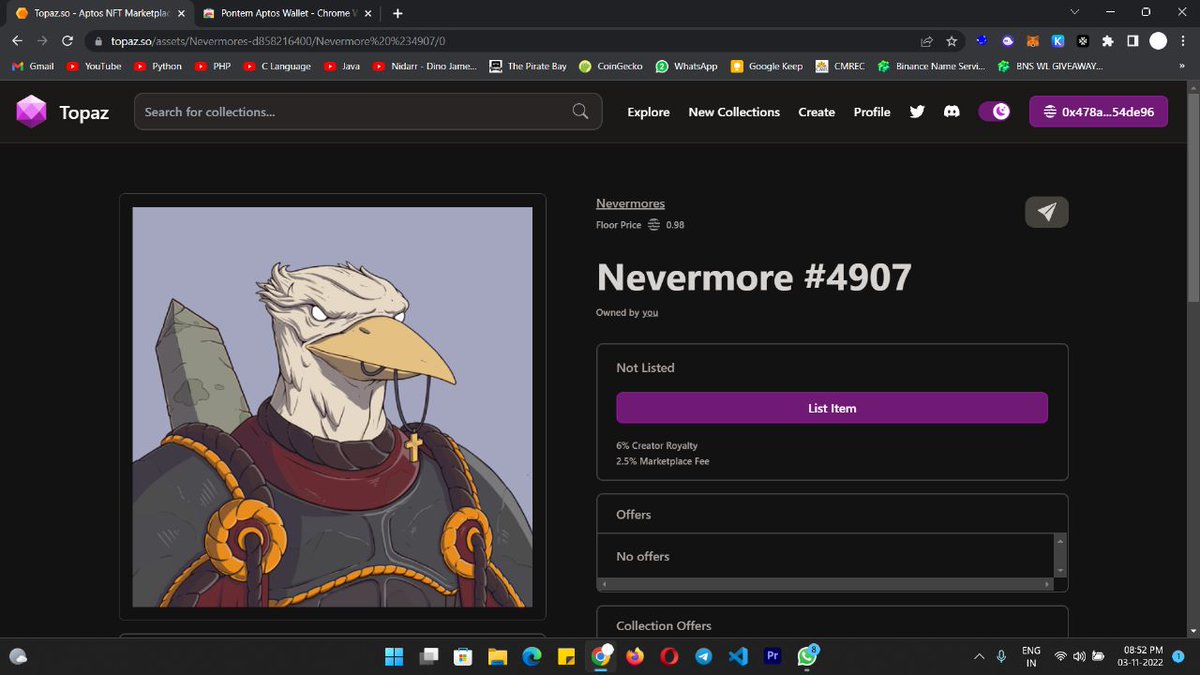Open Firefox from taskbar
The width and height of the screenshot is (1200, 675).
point(635,656)
